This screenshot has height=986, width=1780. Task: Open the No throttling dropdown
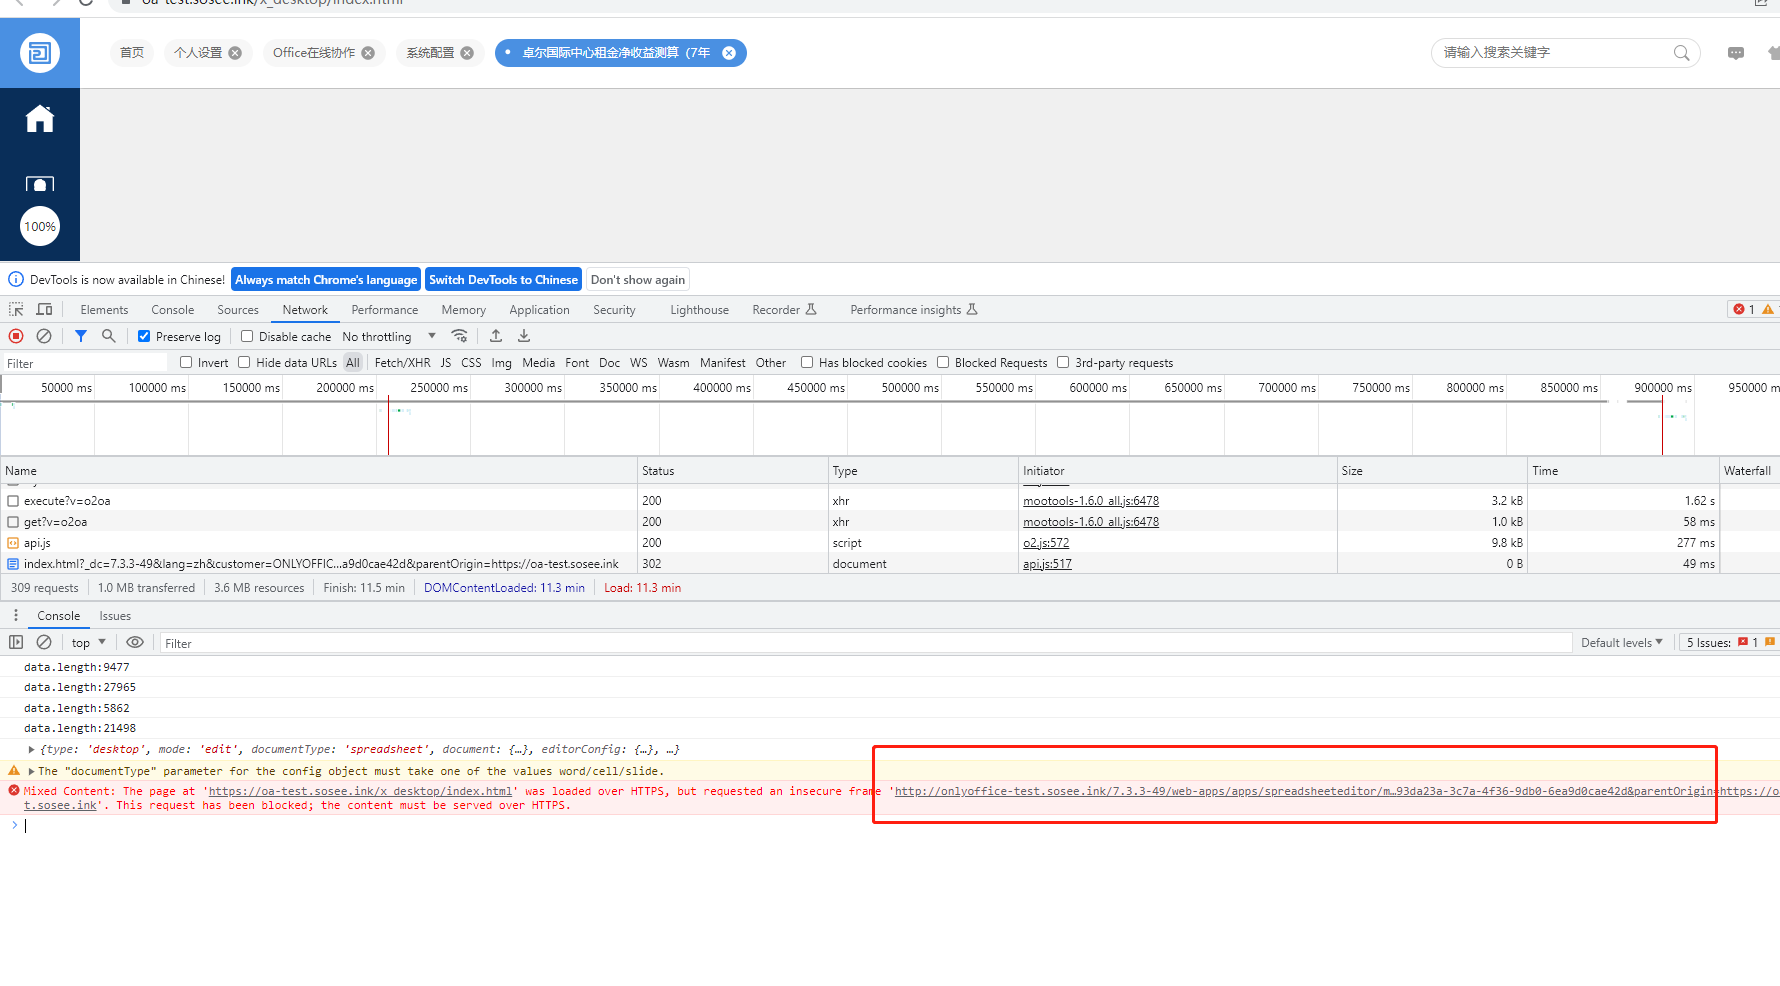point(389,336)
